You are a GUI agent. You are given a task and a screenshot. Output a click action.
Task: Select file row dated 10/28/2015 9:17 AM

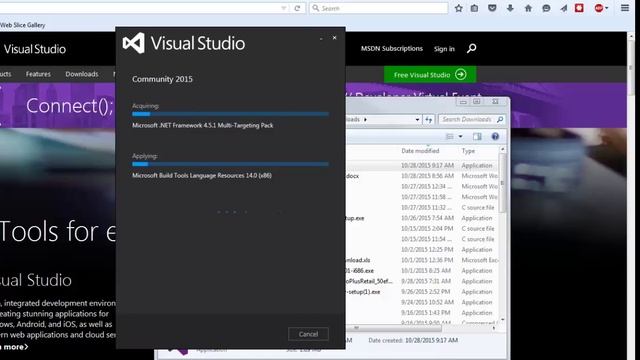(422, 165)
